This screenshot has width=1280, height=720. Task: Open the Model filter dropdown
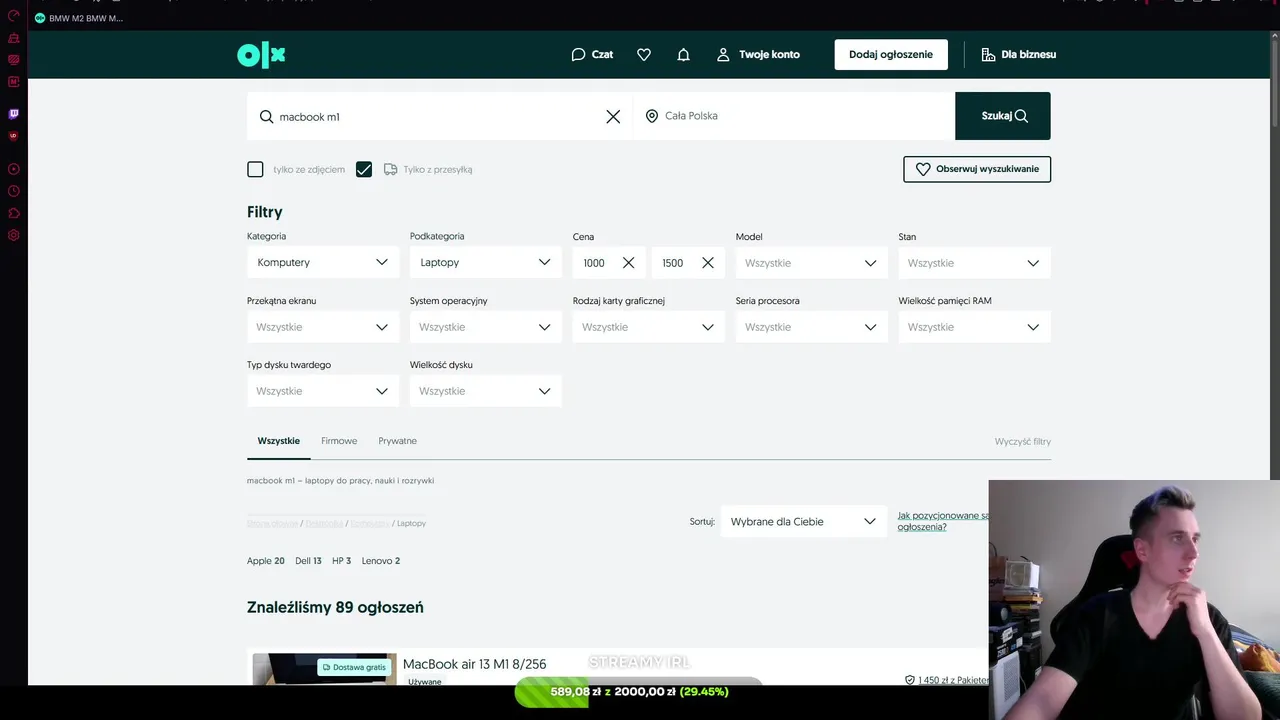[811, 263]
